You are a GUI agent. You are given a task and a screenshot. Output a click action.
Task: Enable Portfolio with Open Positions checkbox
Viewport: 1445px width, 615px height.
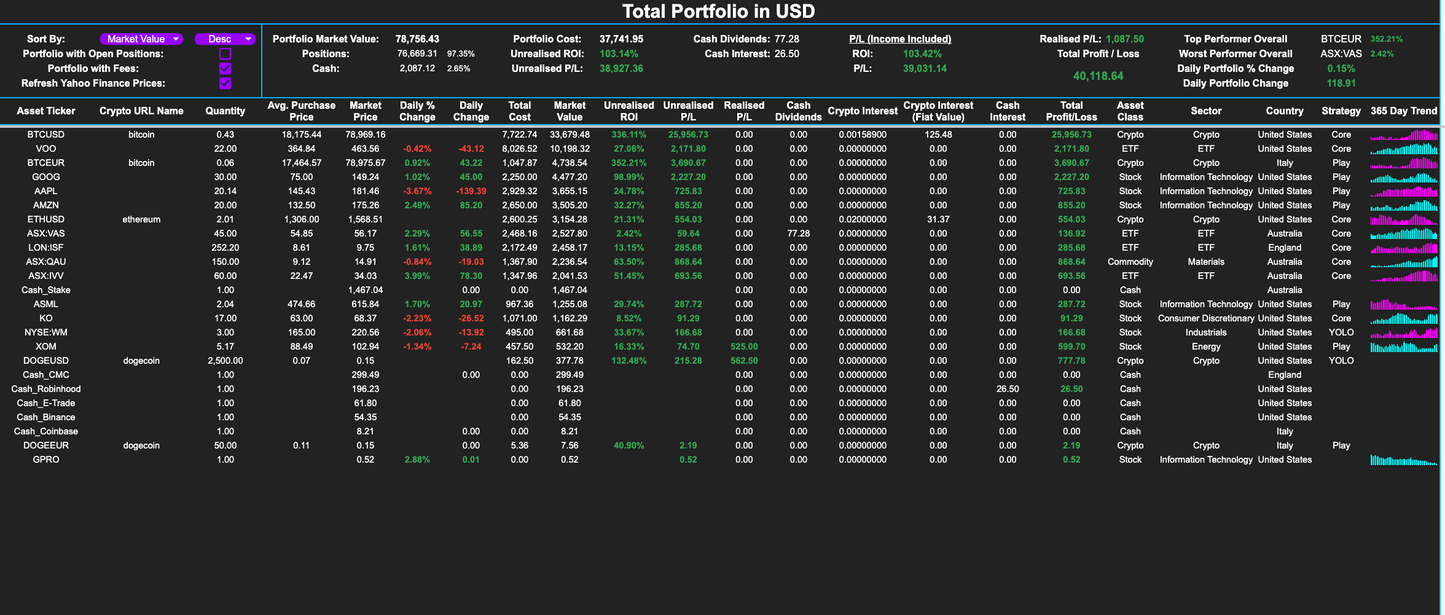[225, 54]
